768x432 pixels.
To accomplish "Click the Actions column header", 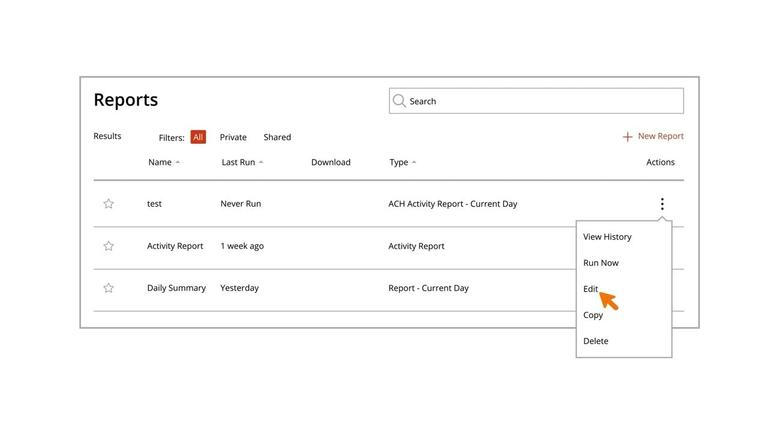I will [660, 162].
